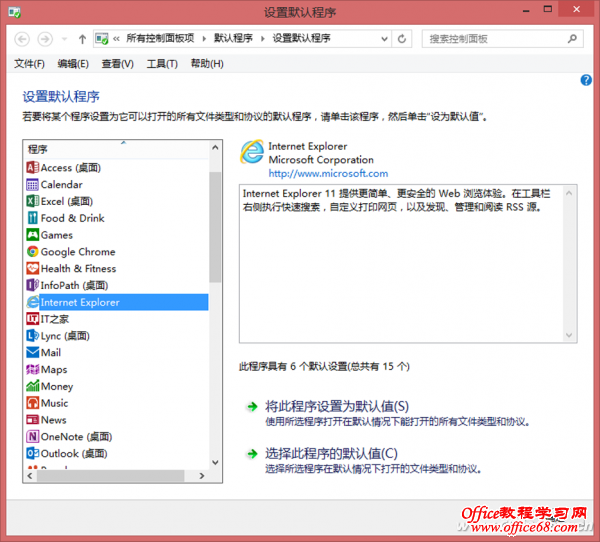Select the Calendar app icon in list
The height and width of the screenshot is (542, 600).
[33, 185]
